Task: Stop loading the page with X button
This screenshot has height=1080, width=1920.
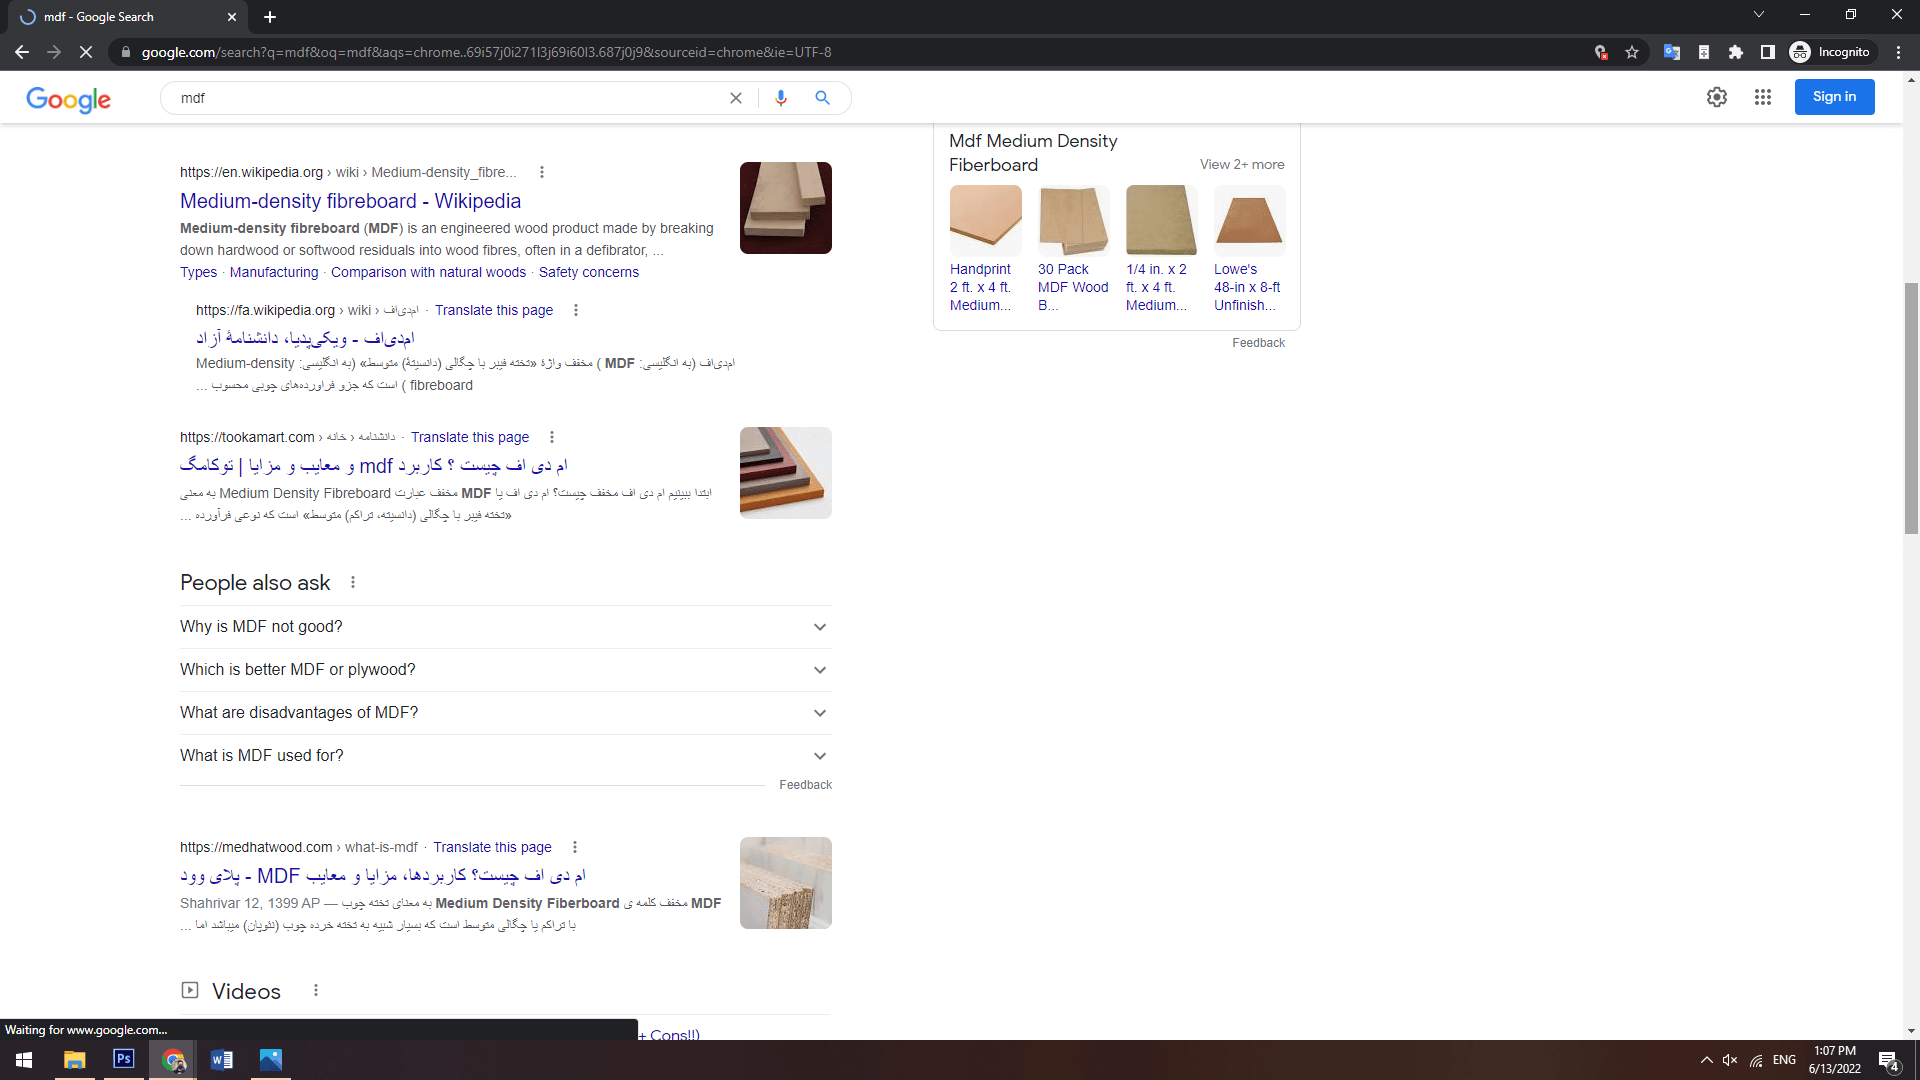Action: [86, 52]
